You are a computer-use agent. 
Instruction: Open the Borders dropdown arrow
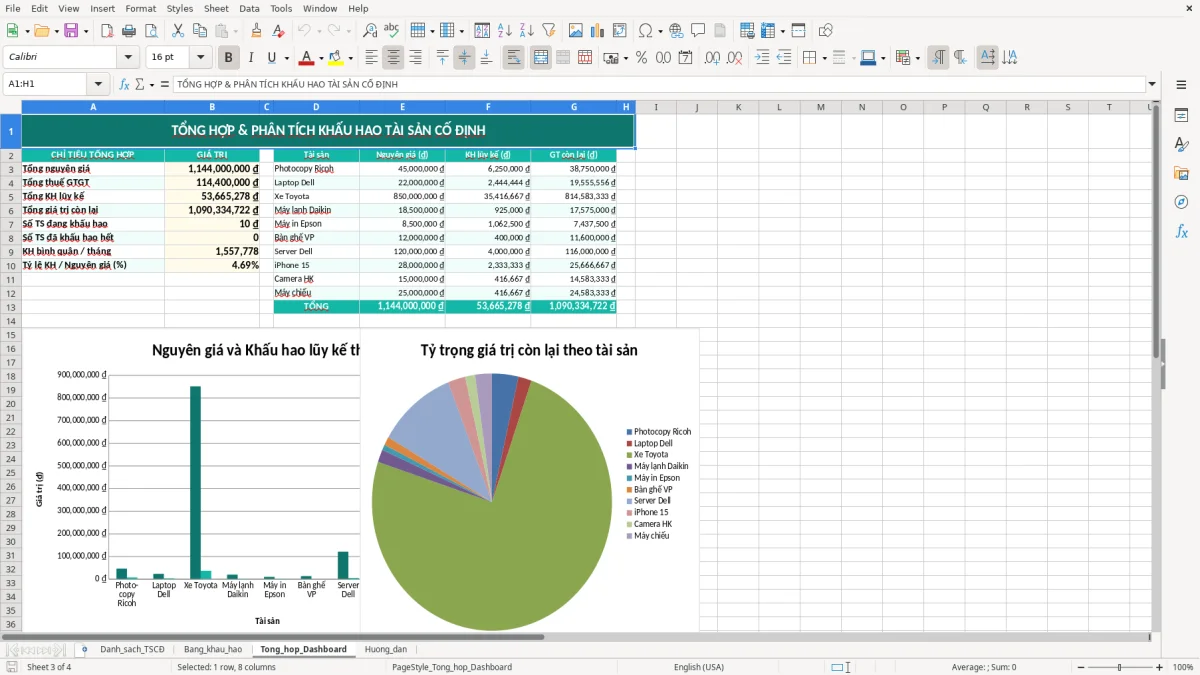pyautogui.click(x=826, y=58)
